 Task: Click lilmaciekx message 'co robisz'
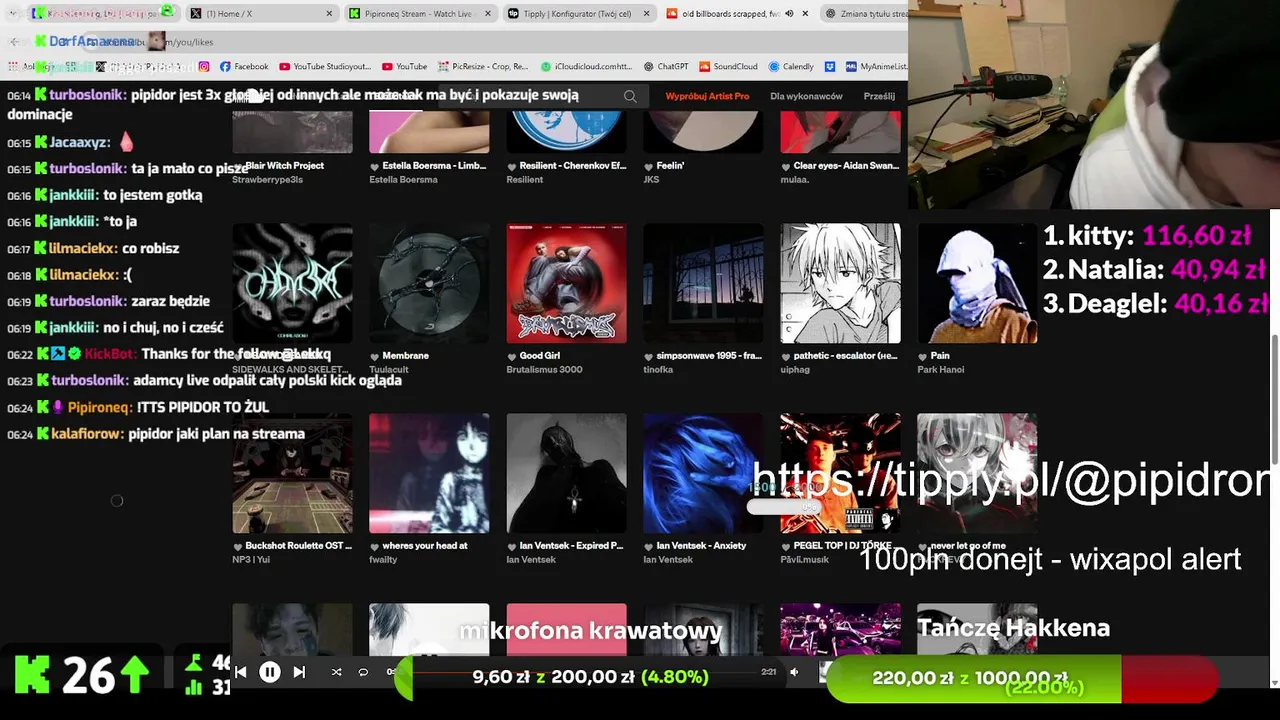[x=151, y=248]
